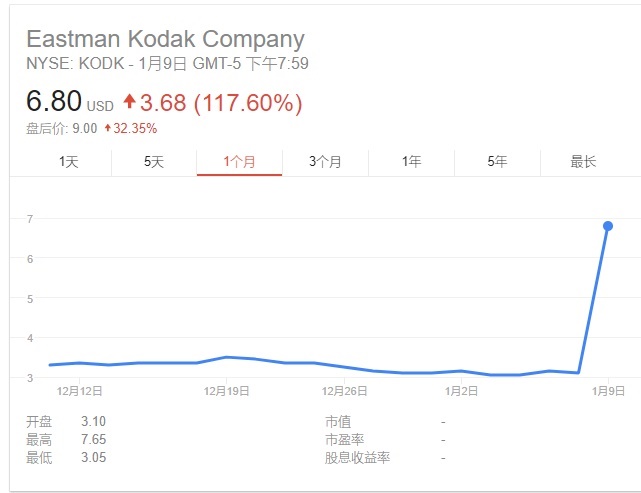Click the 市值 market cap label
Image resolution: width=641 pixels, height=493 pixels.
pyautogui.click(x=338, y=422)
